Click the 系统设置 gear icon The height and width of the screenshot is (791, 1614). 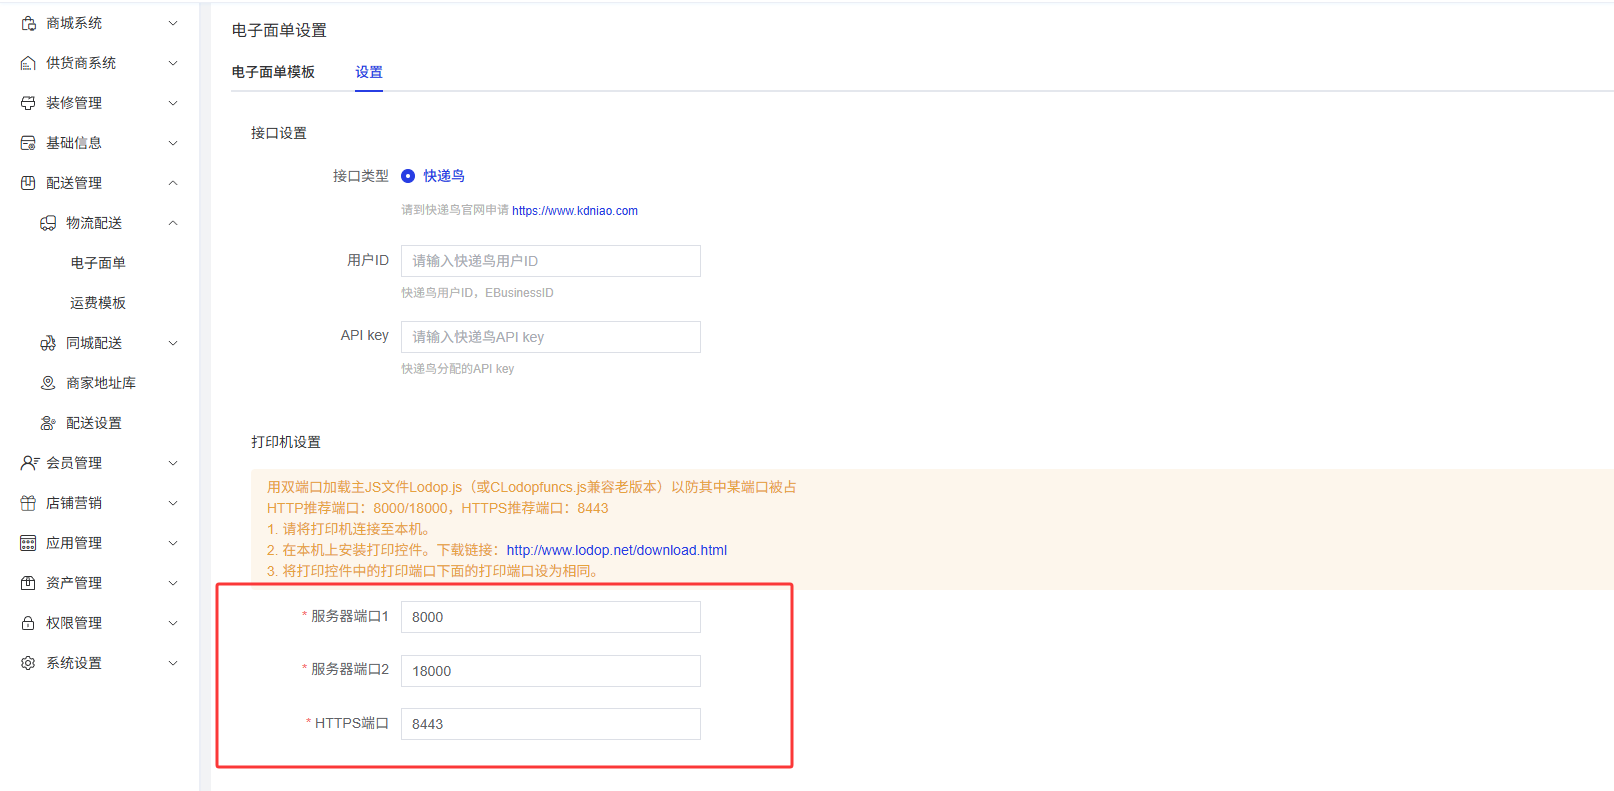[x=28, y=663]
